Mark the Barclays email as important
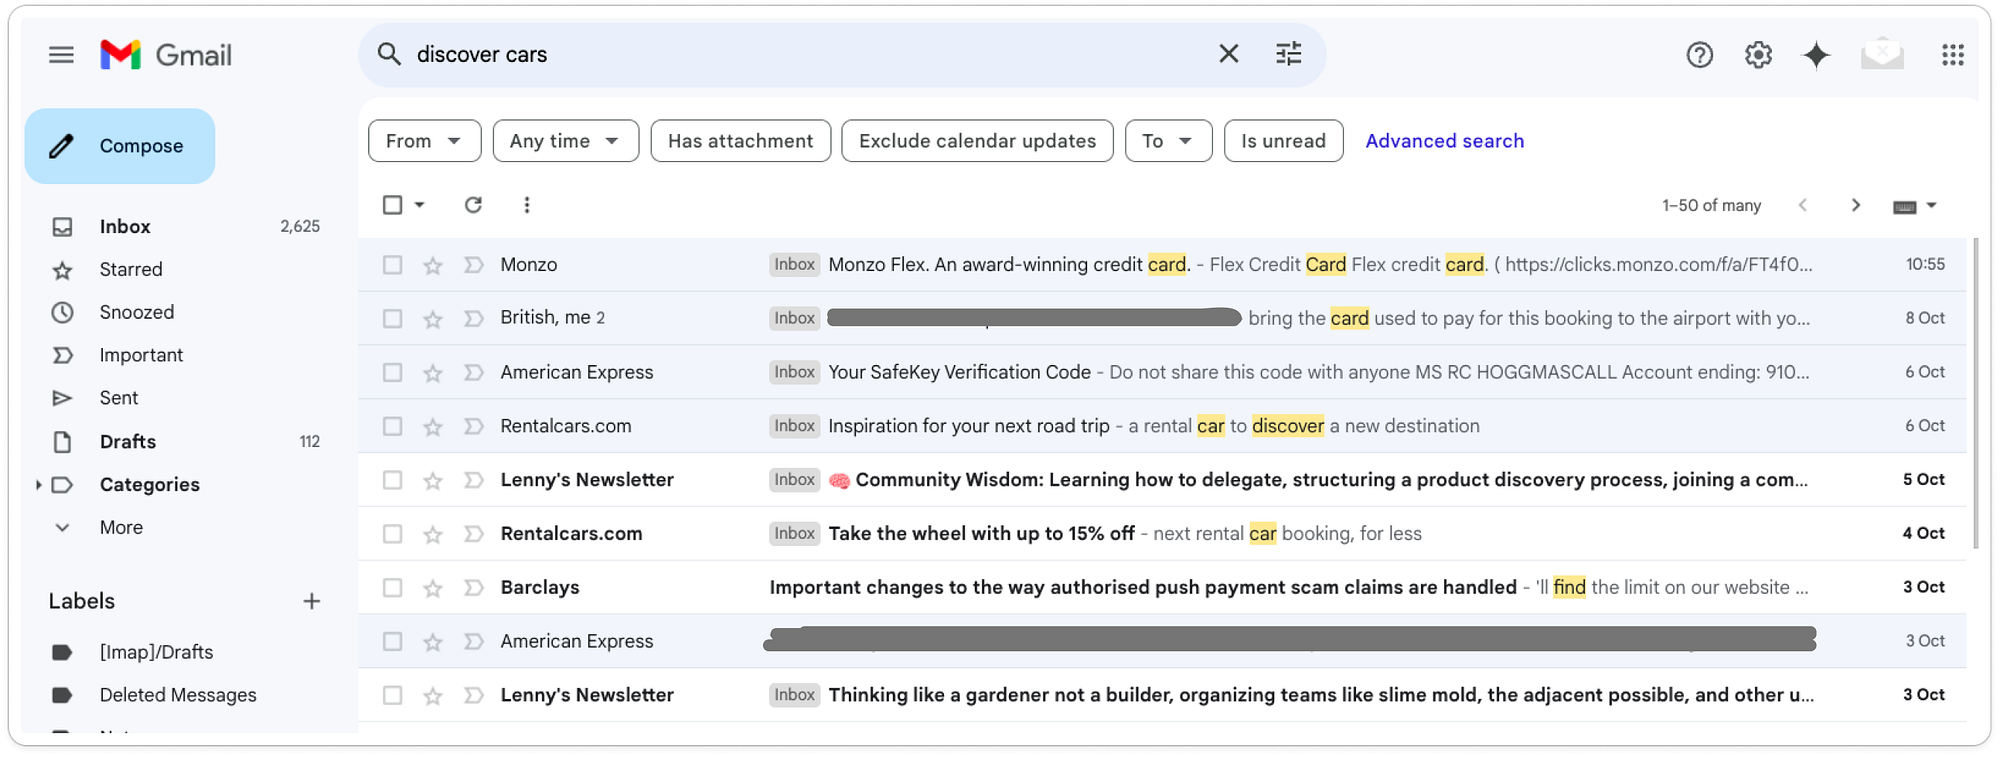Screen dimensions: 2000x757 pyautogui.click(x=473, y=588)
